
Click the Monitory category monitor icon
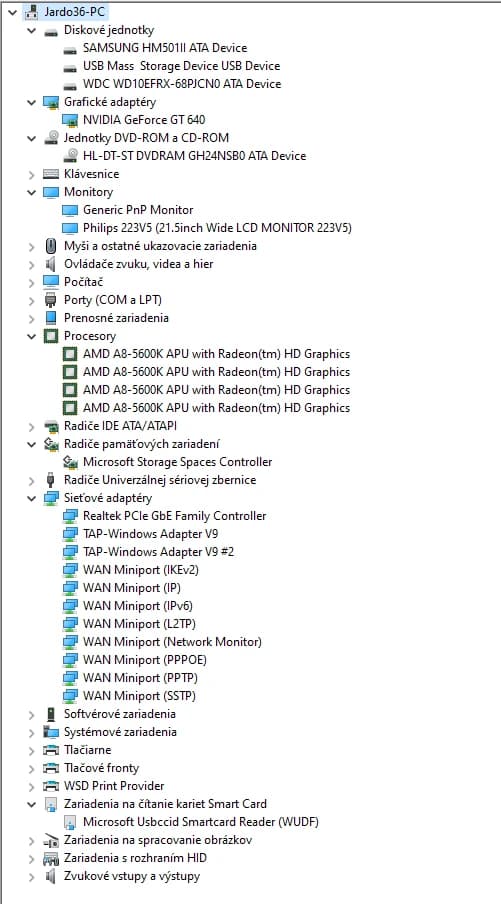coord(51,192)
